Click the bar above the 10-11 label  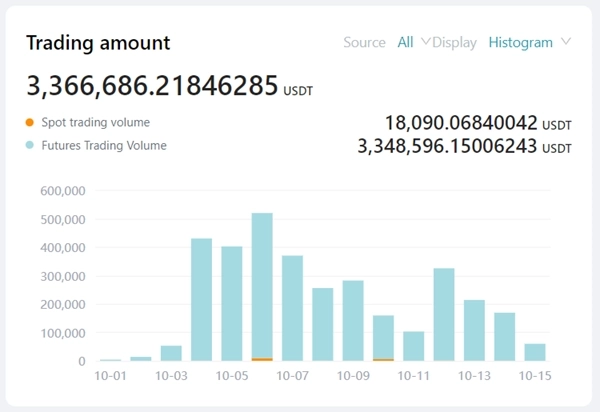[x=414, y=346]
